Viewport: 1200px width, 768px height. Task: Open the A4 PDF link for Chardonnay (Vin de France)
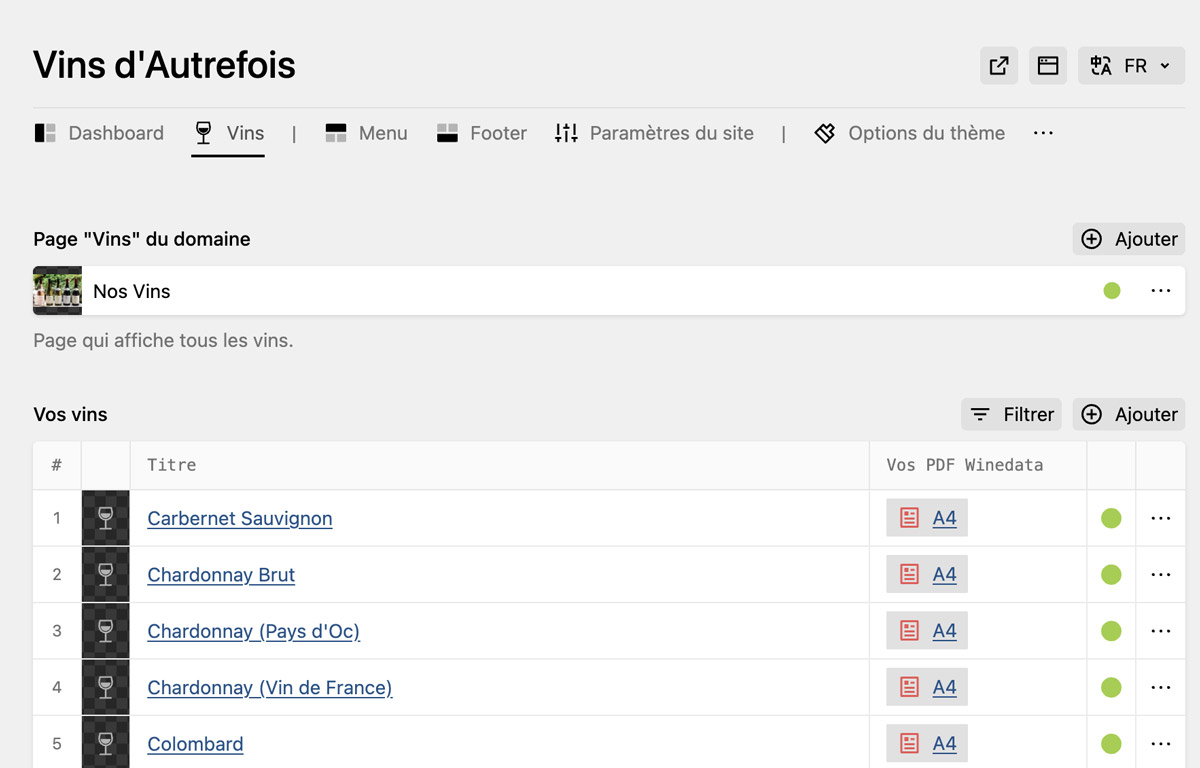944,687
